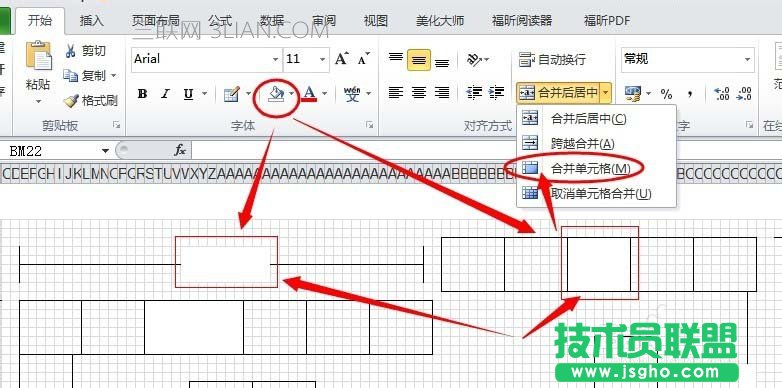Open the 福昕阅读器 ribbon tab
782x388 pixels.
point(522,20)
